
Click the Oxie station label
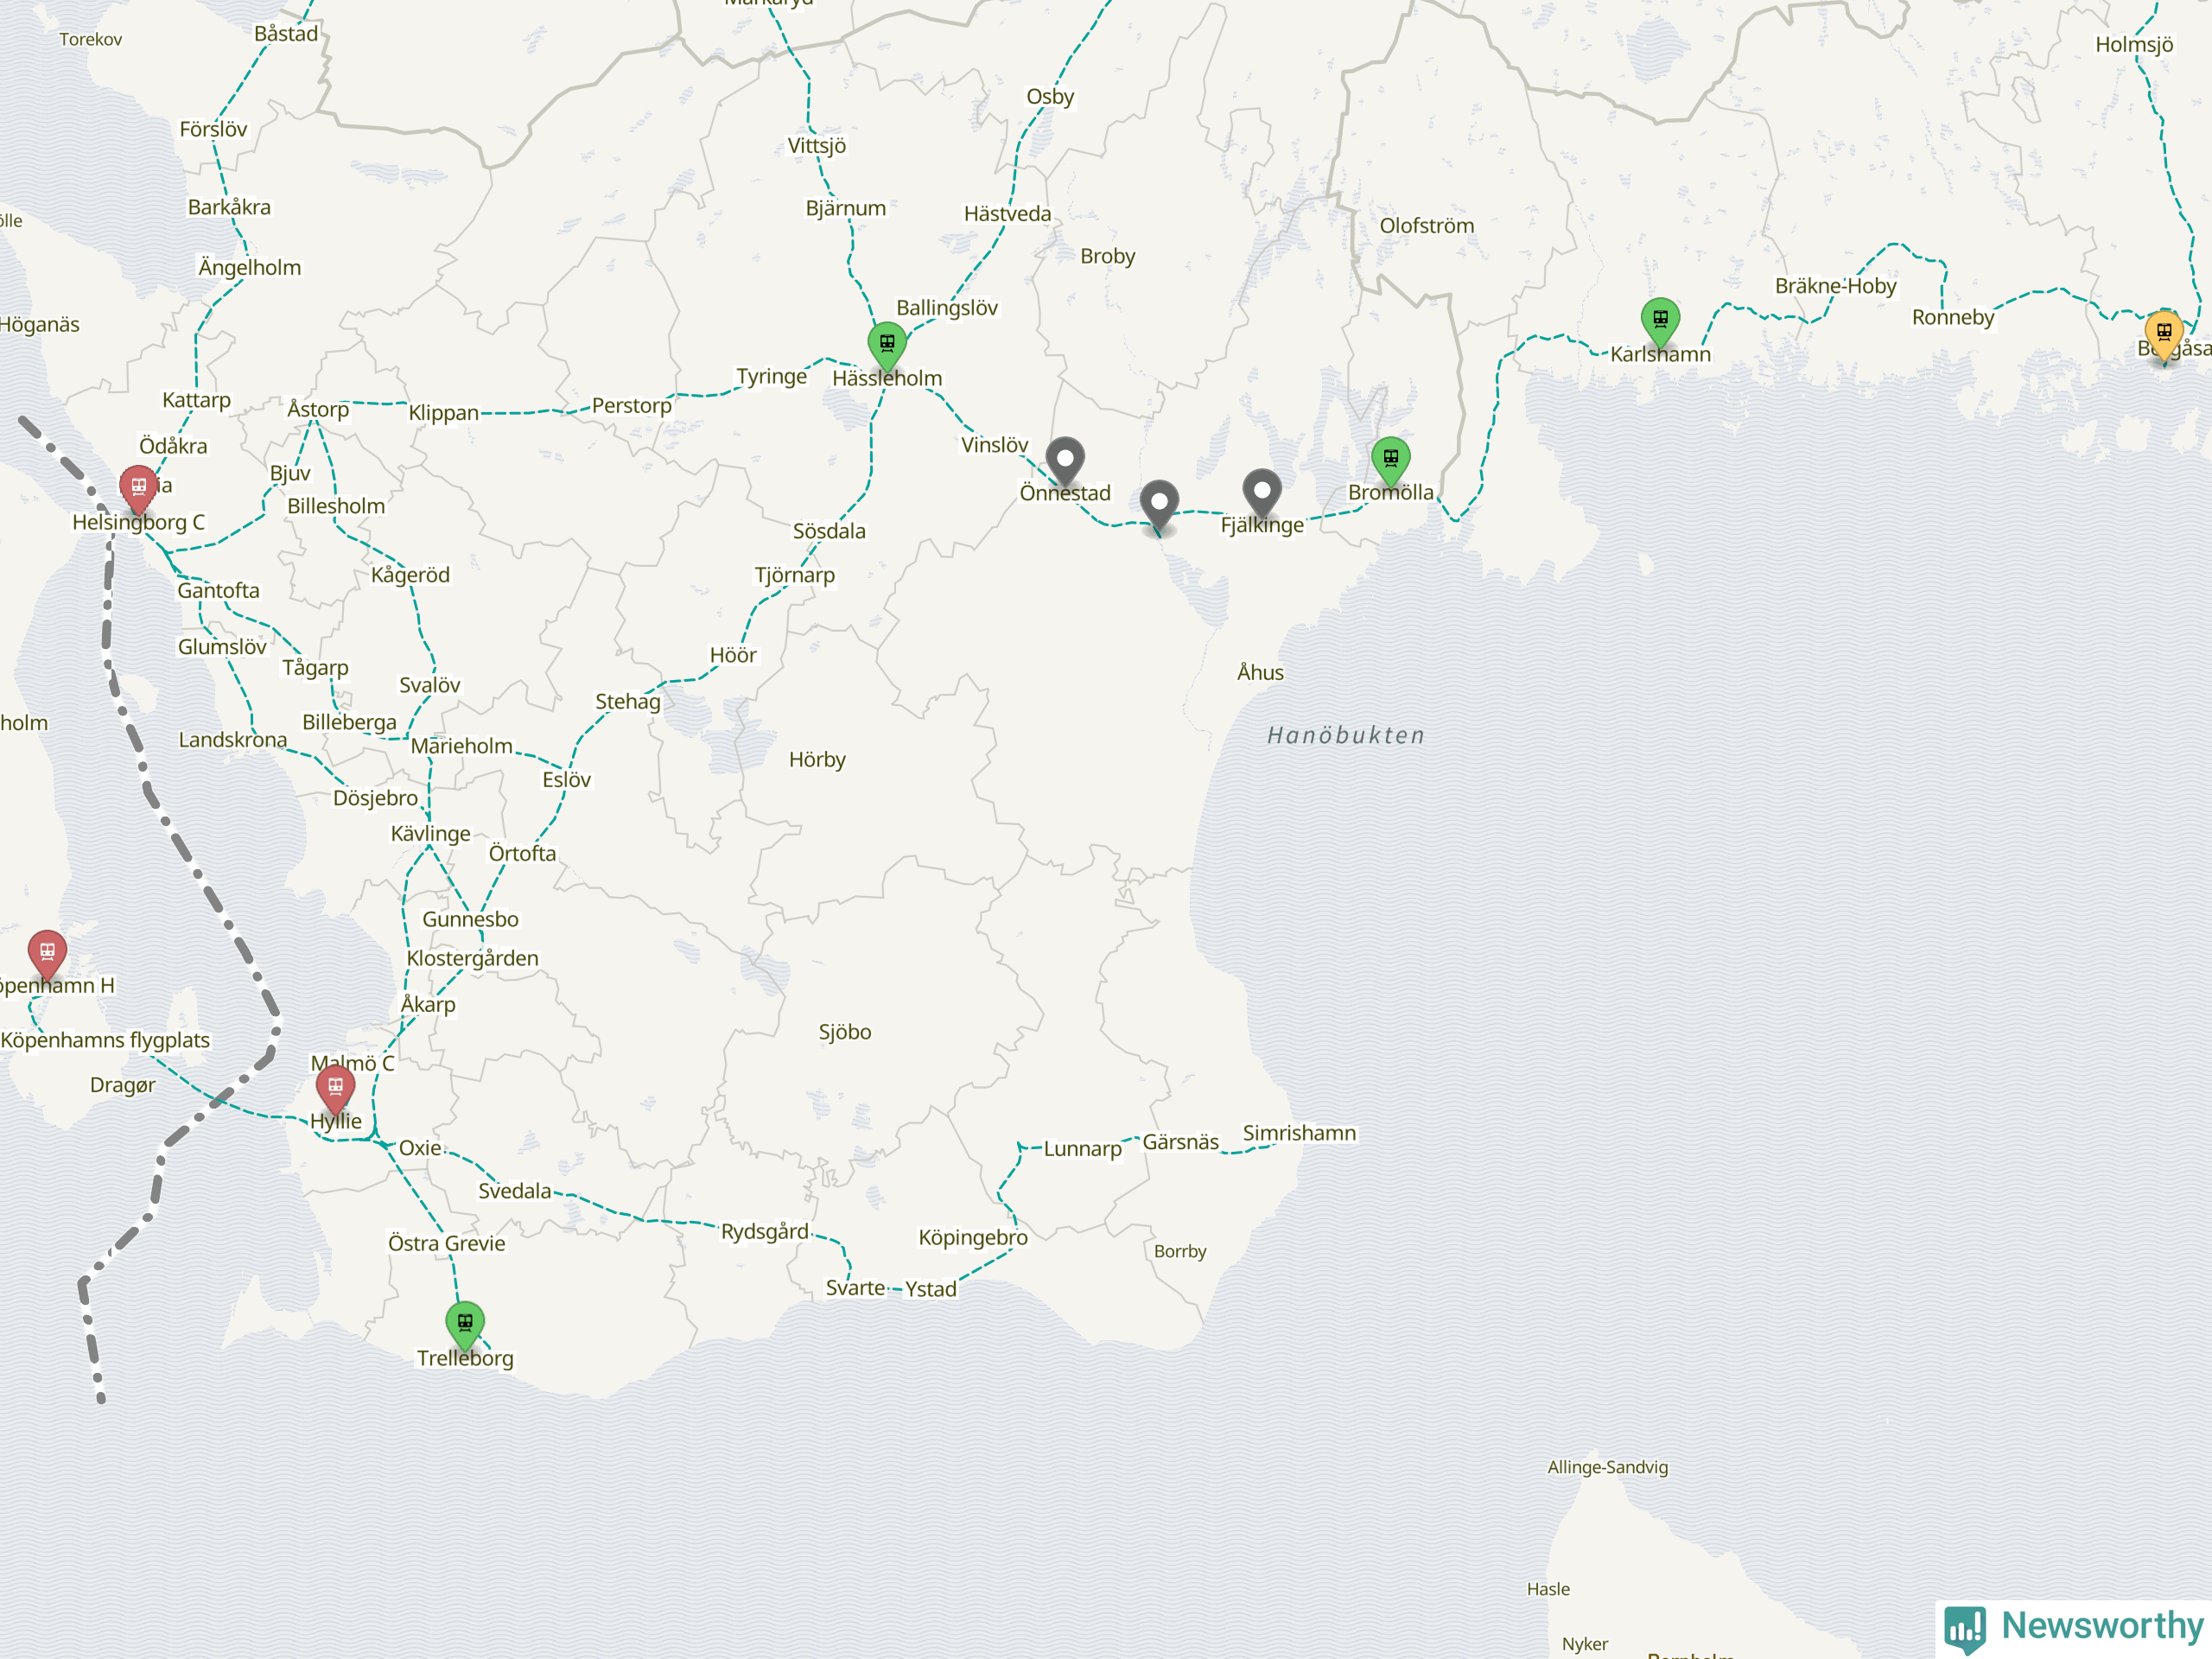tap(420, 1148)
